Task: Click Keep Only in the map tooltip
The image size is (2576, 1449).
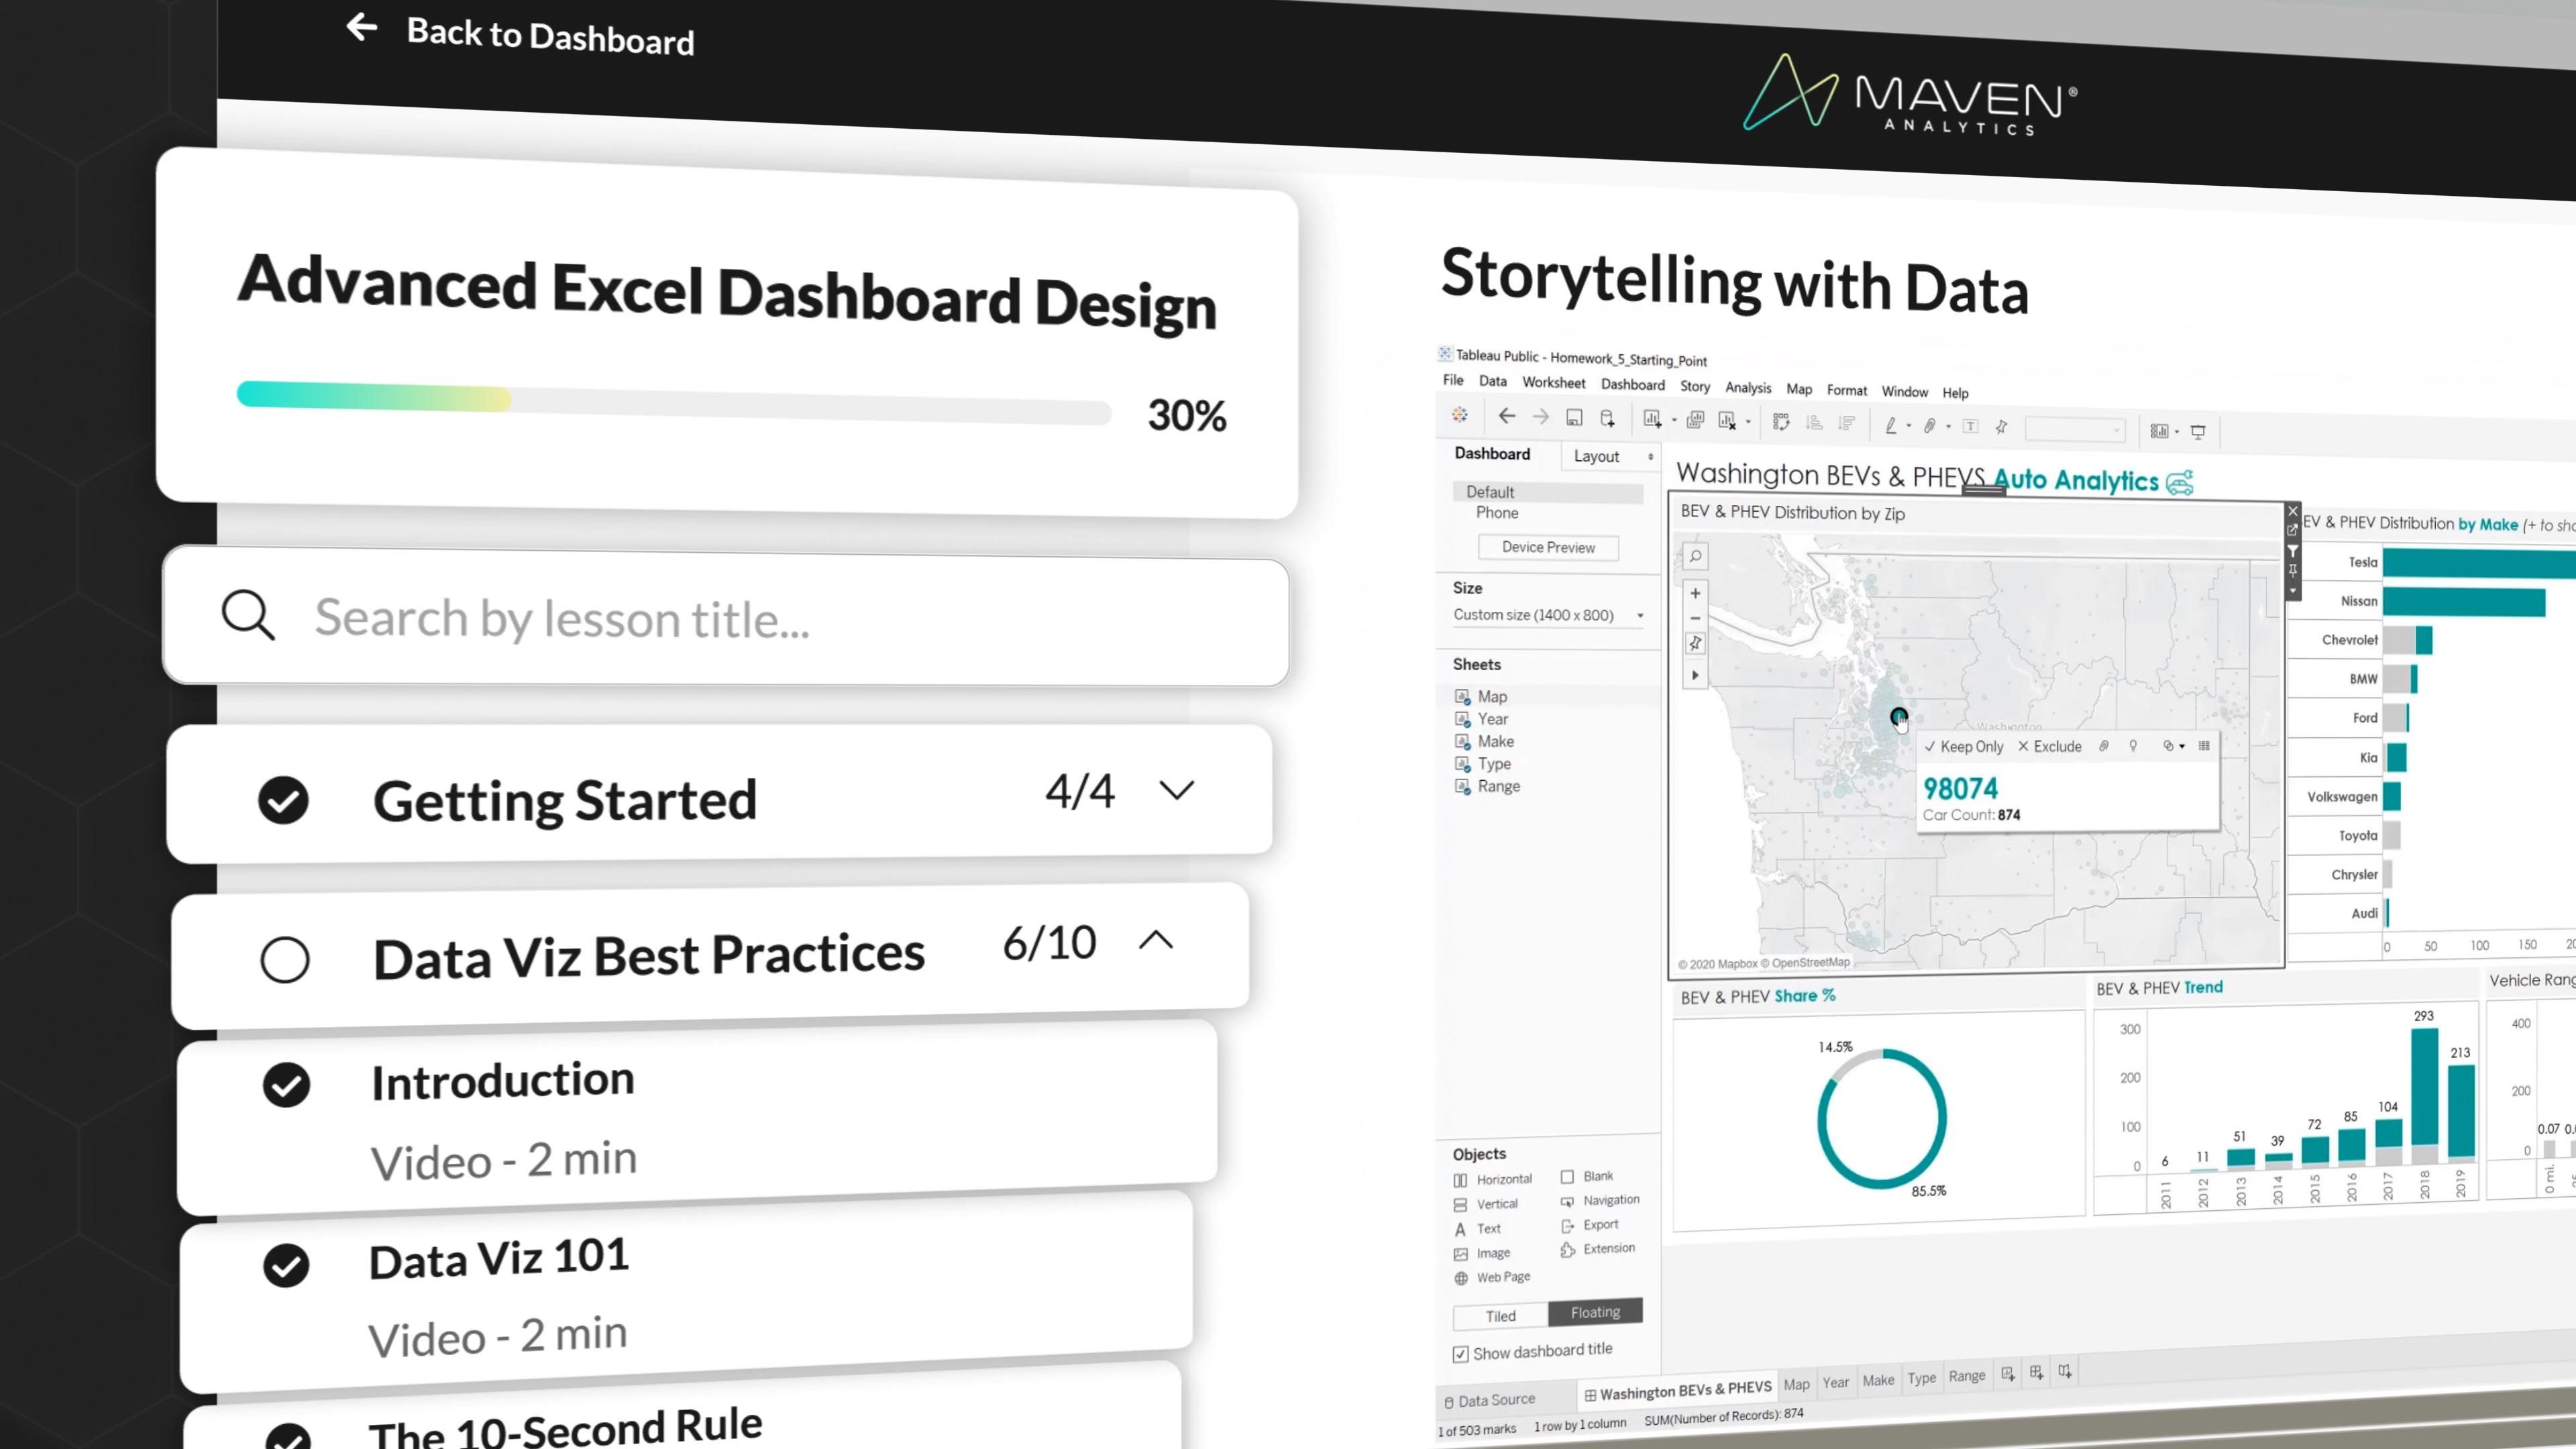Action: (x=1963, y=746)
